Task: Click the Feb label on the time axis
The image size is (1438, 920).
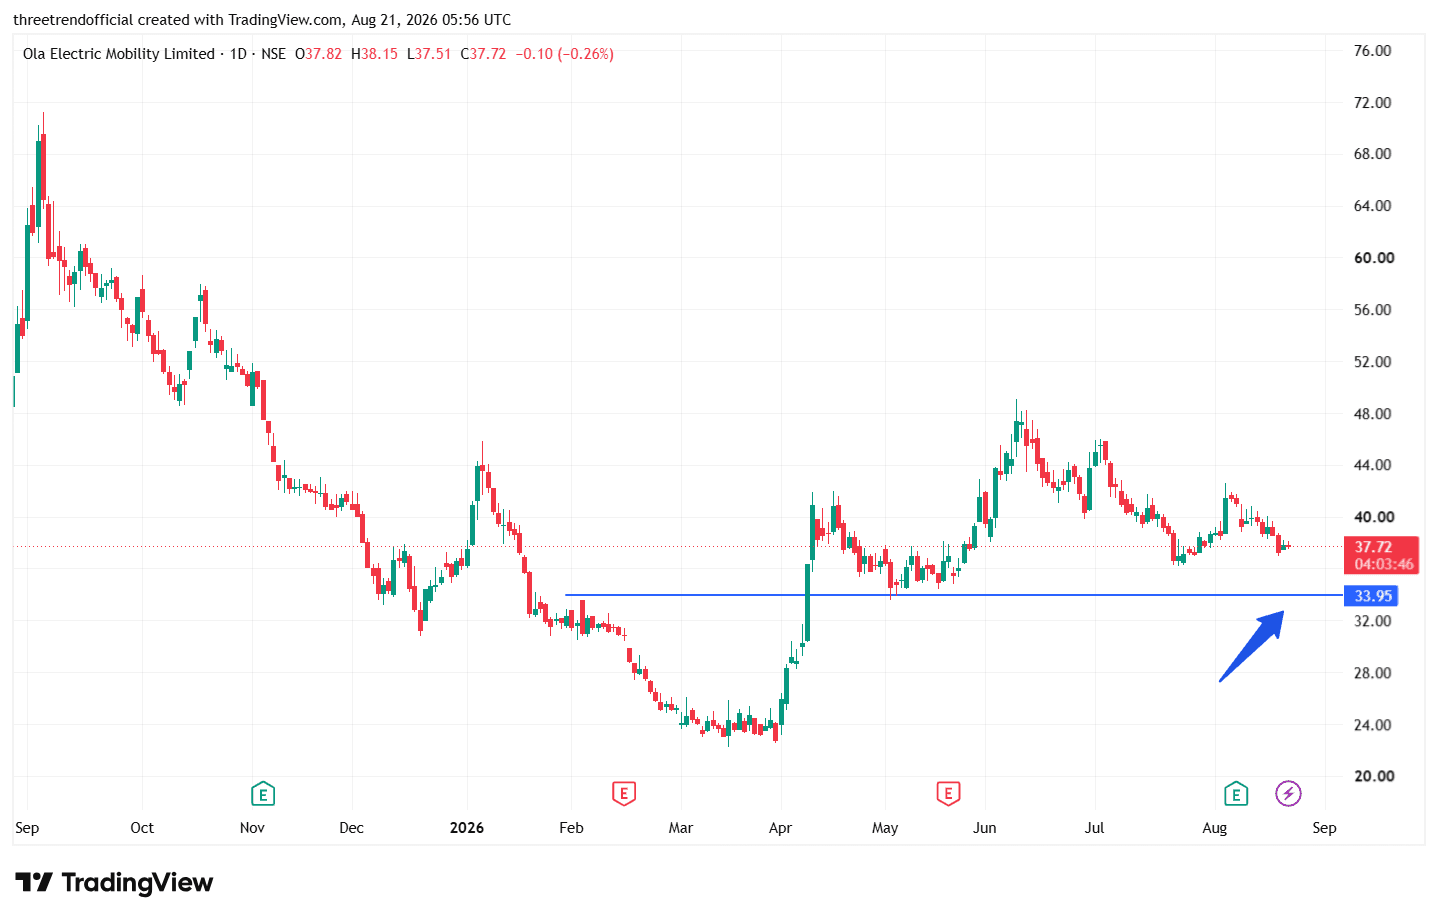Action: [571, 828]
